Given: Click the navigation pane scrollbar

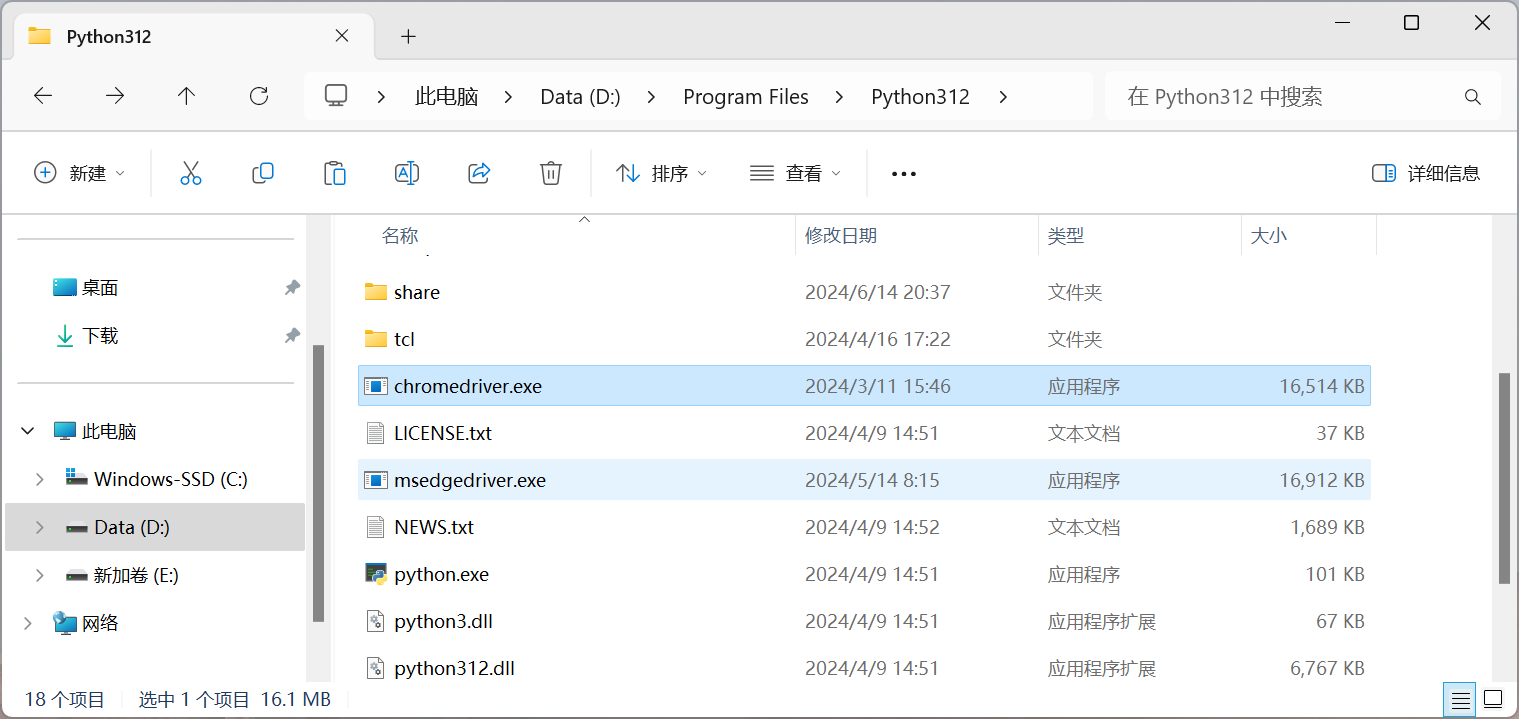Looking at the screenshot, I should tap(318, 483).
